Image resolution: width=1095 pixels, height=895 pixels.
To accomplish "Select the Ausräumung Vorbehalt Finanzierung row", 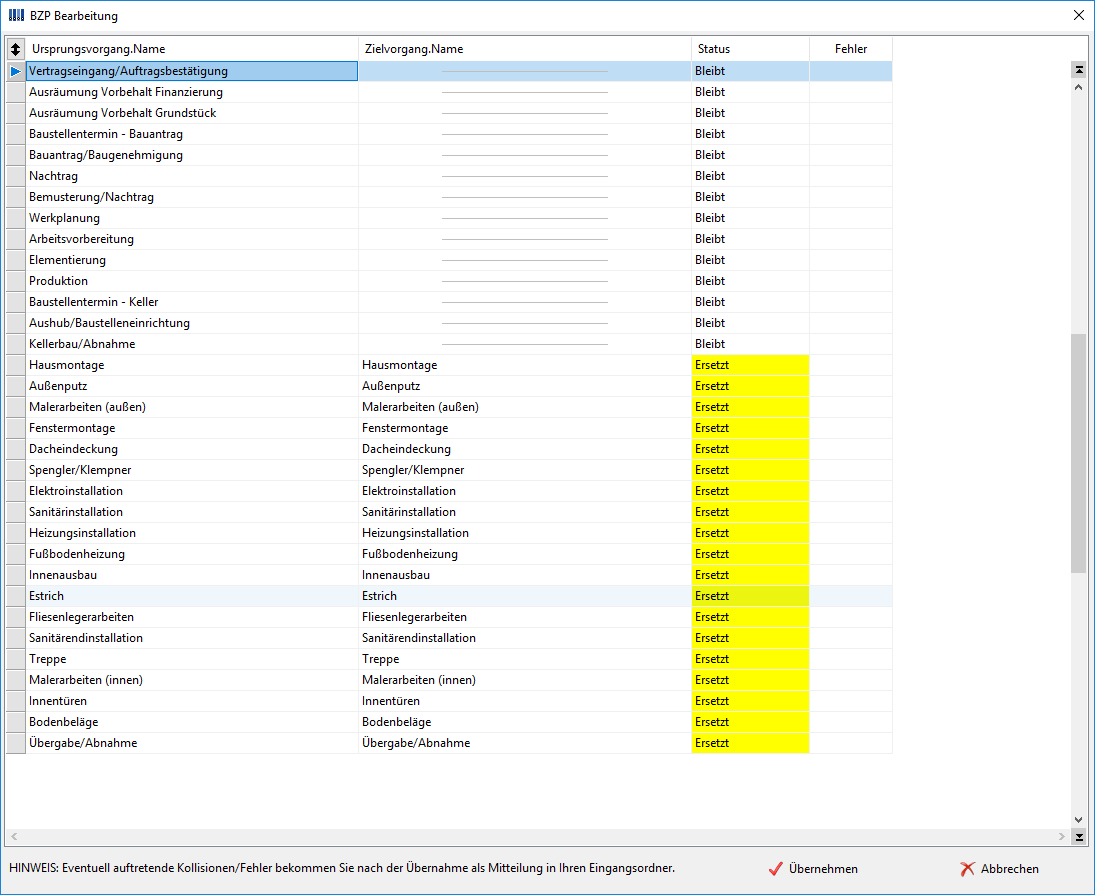I will 449,92.
